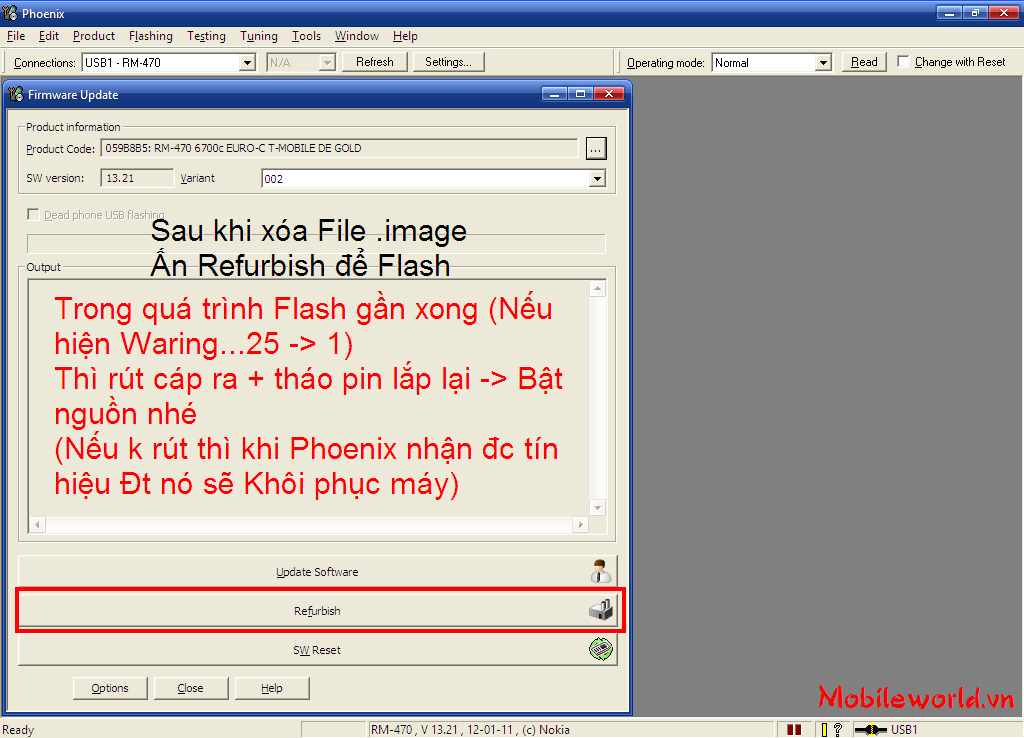1024x738 pixels.
Task: Click the factory icon on Refurbish
Action: pyautogui.click(x=601, y=611)
